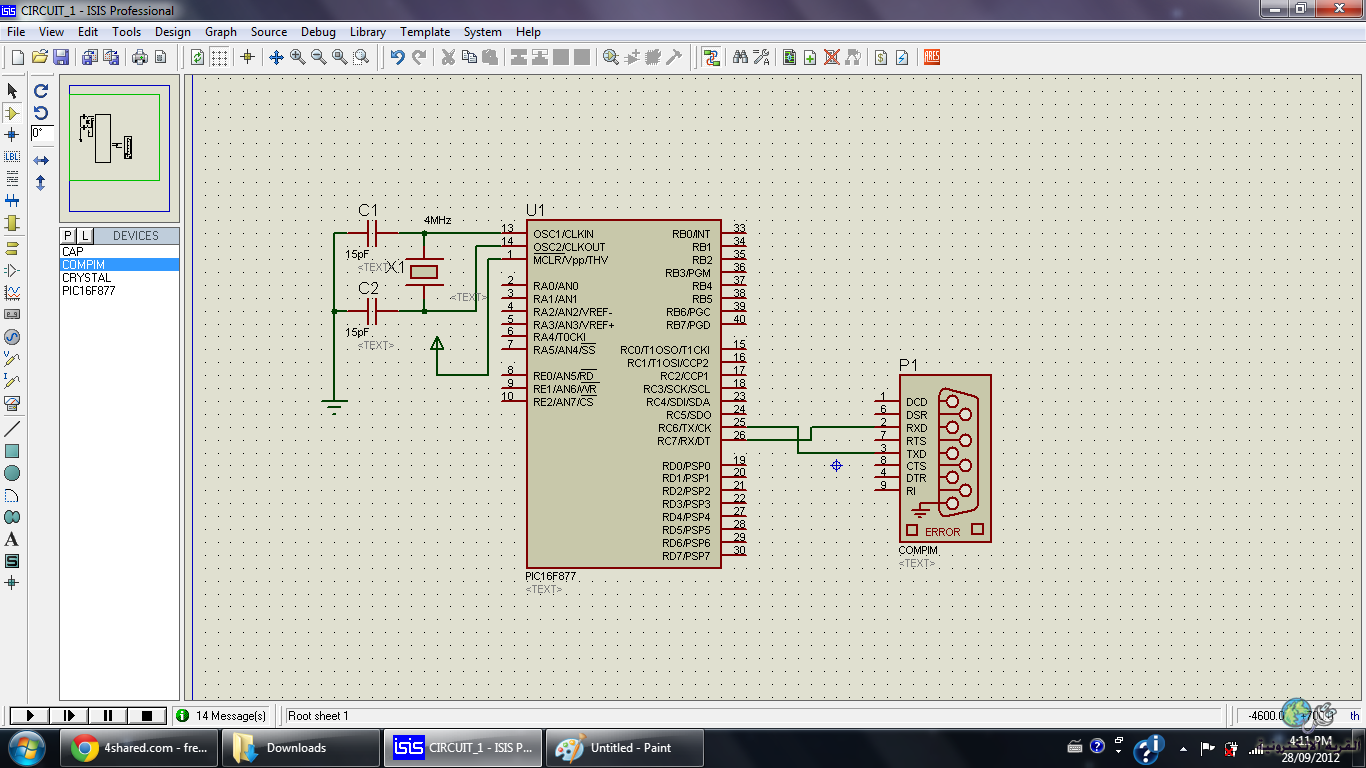This screenshot has height=768, width=1366.
Task: Select the Terminals mode tool
Action: point(12,248)
